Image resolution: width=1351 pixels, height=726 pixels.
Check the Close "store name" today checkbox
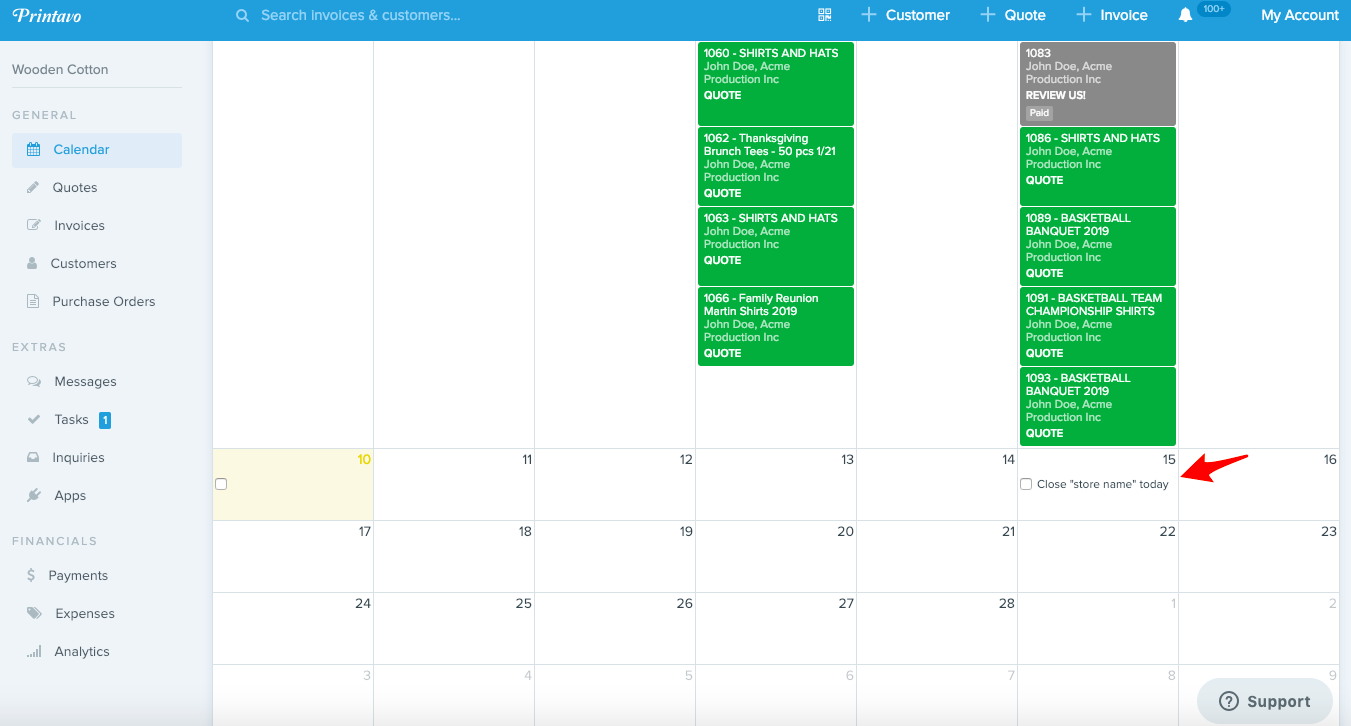[1026, 484]
